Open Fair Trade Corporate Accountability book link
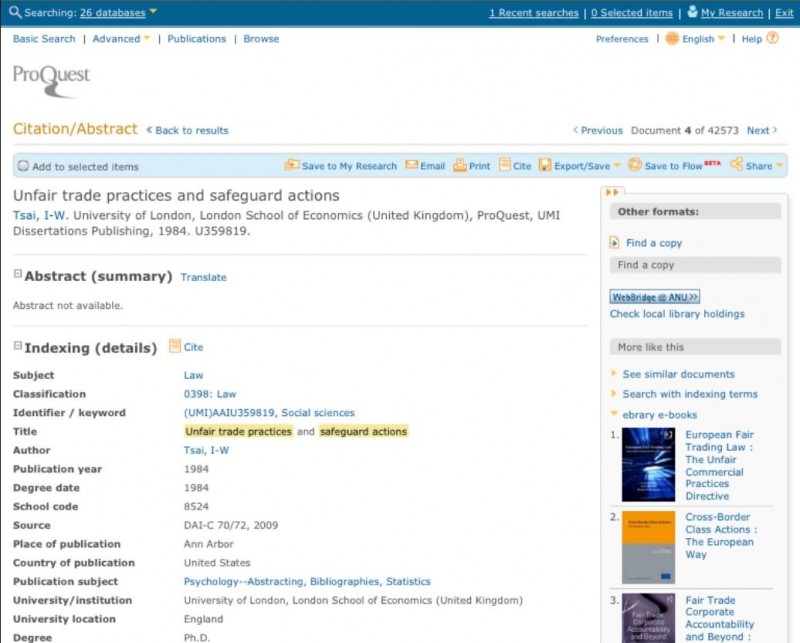Screen dimensions: 800x643 [719, 619]
